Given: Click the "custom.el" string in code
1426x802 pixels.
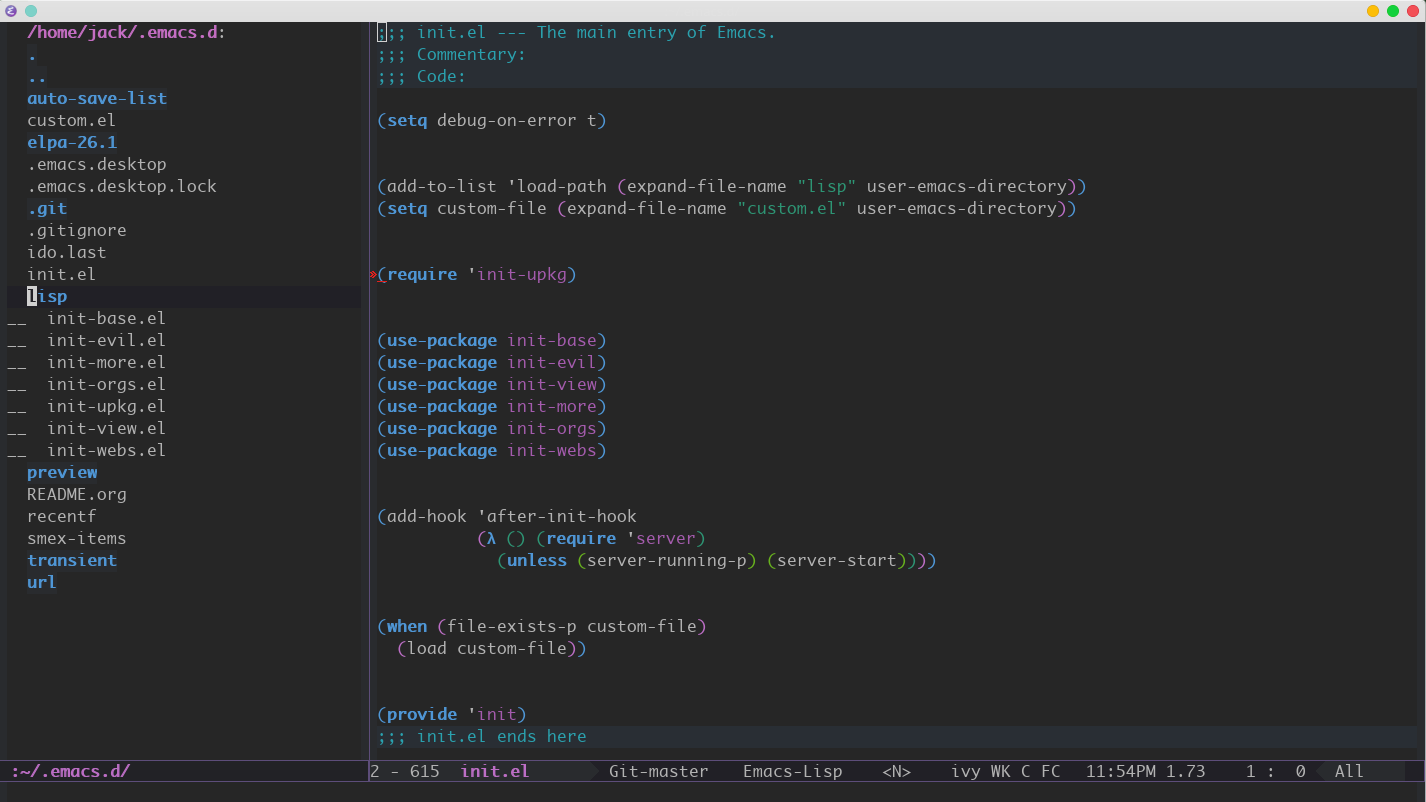Looking at the screenshot, I should (792, 208).
